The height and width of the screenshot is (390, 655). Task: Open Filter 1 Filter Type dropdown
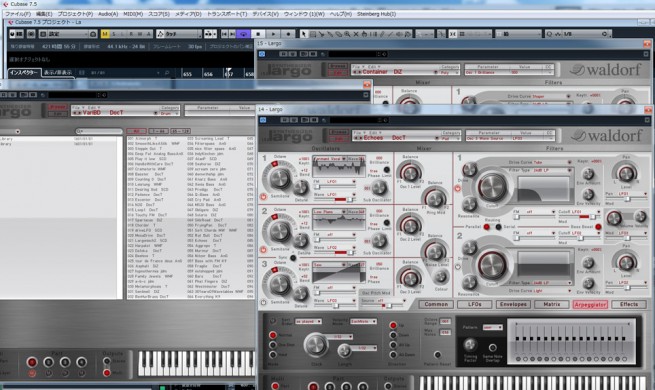[x=551, y=170]
